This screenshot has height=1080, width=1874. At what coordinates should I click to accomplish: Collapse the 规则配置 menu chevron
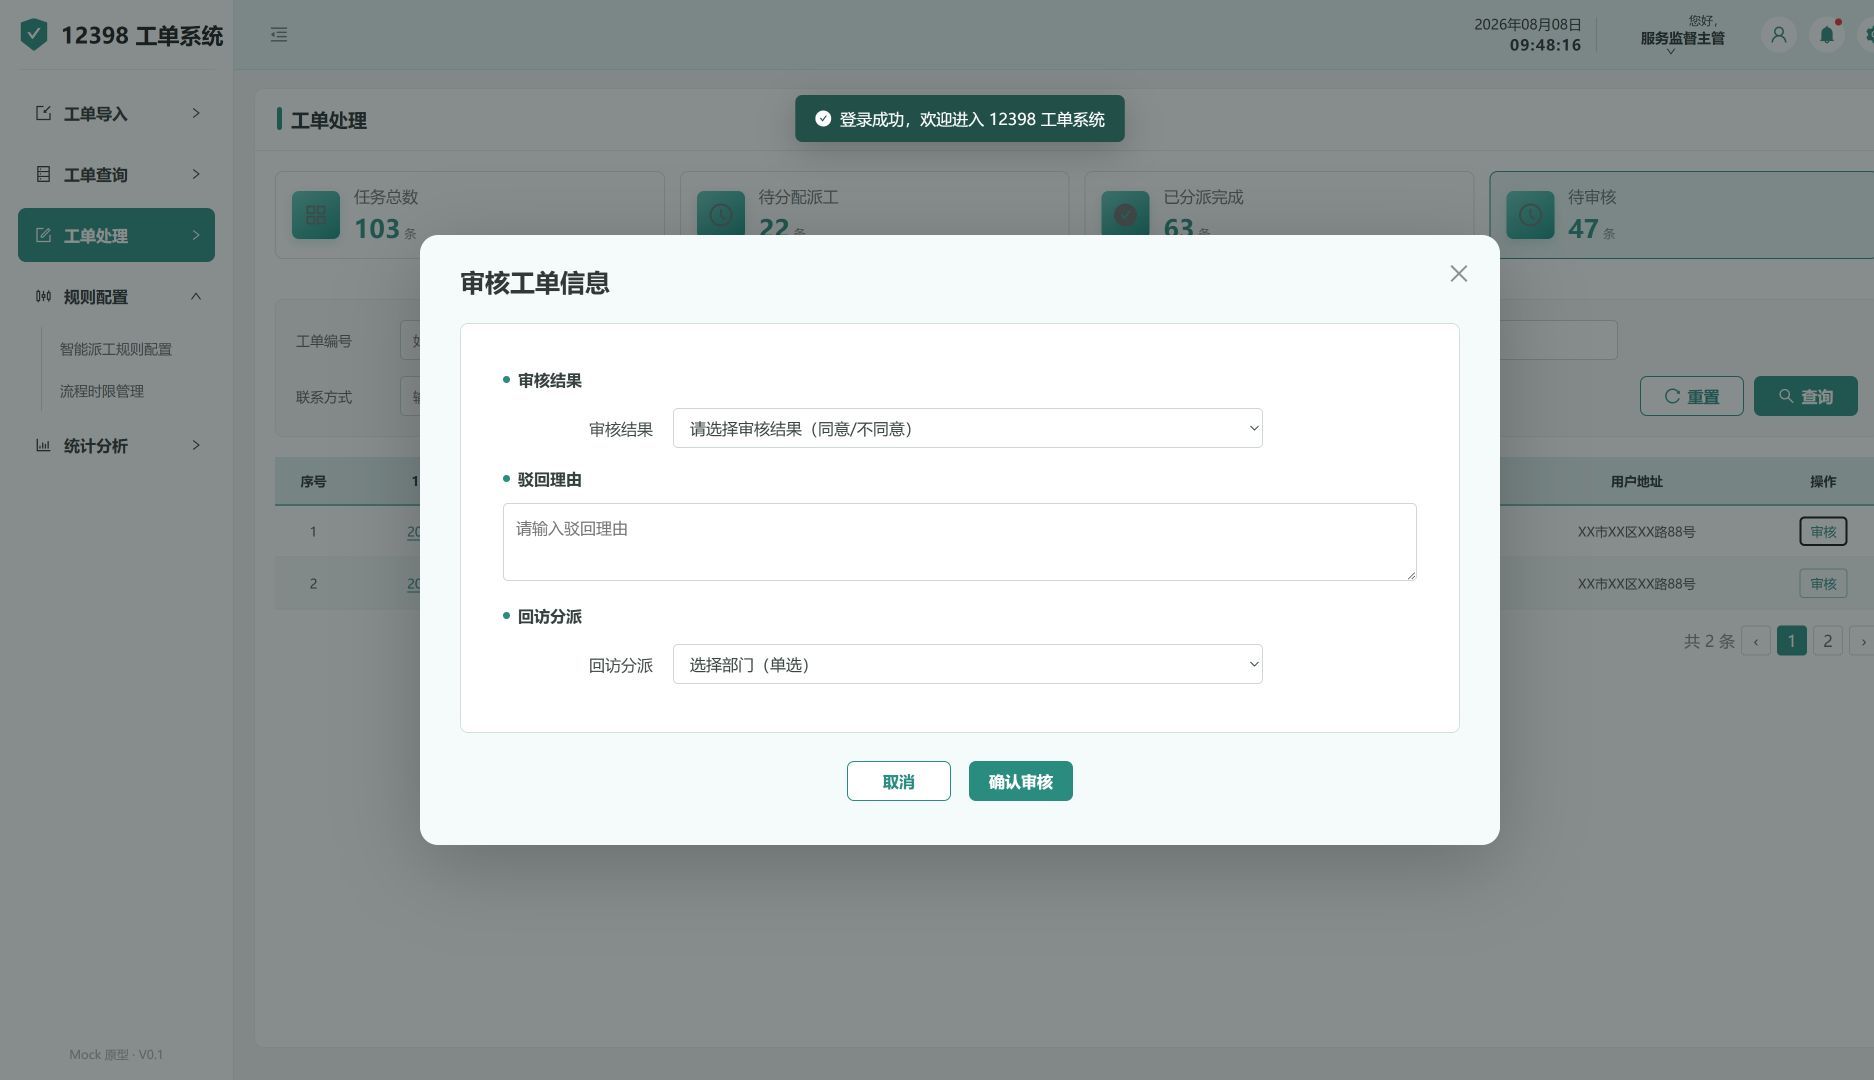coord(196,296)
